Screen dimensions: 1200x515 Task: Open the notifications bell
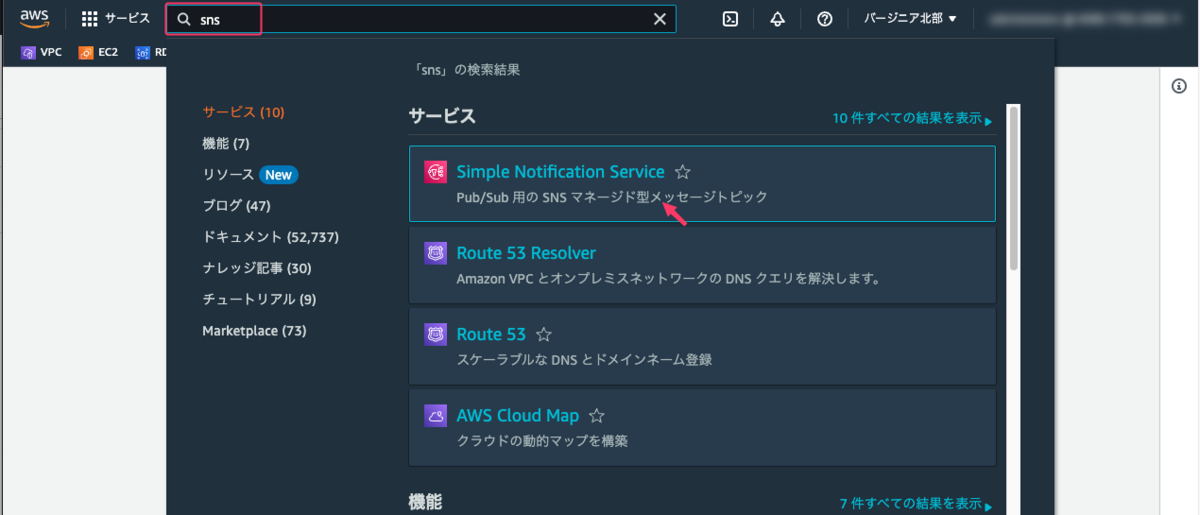click(x=778, y=19)
